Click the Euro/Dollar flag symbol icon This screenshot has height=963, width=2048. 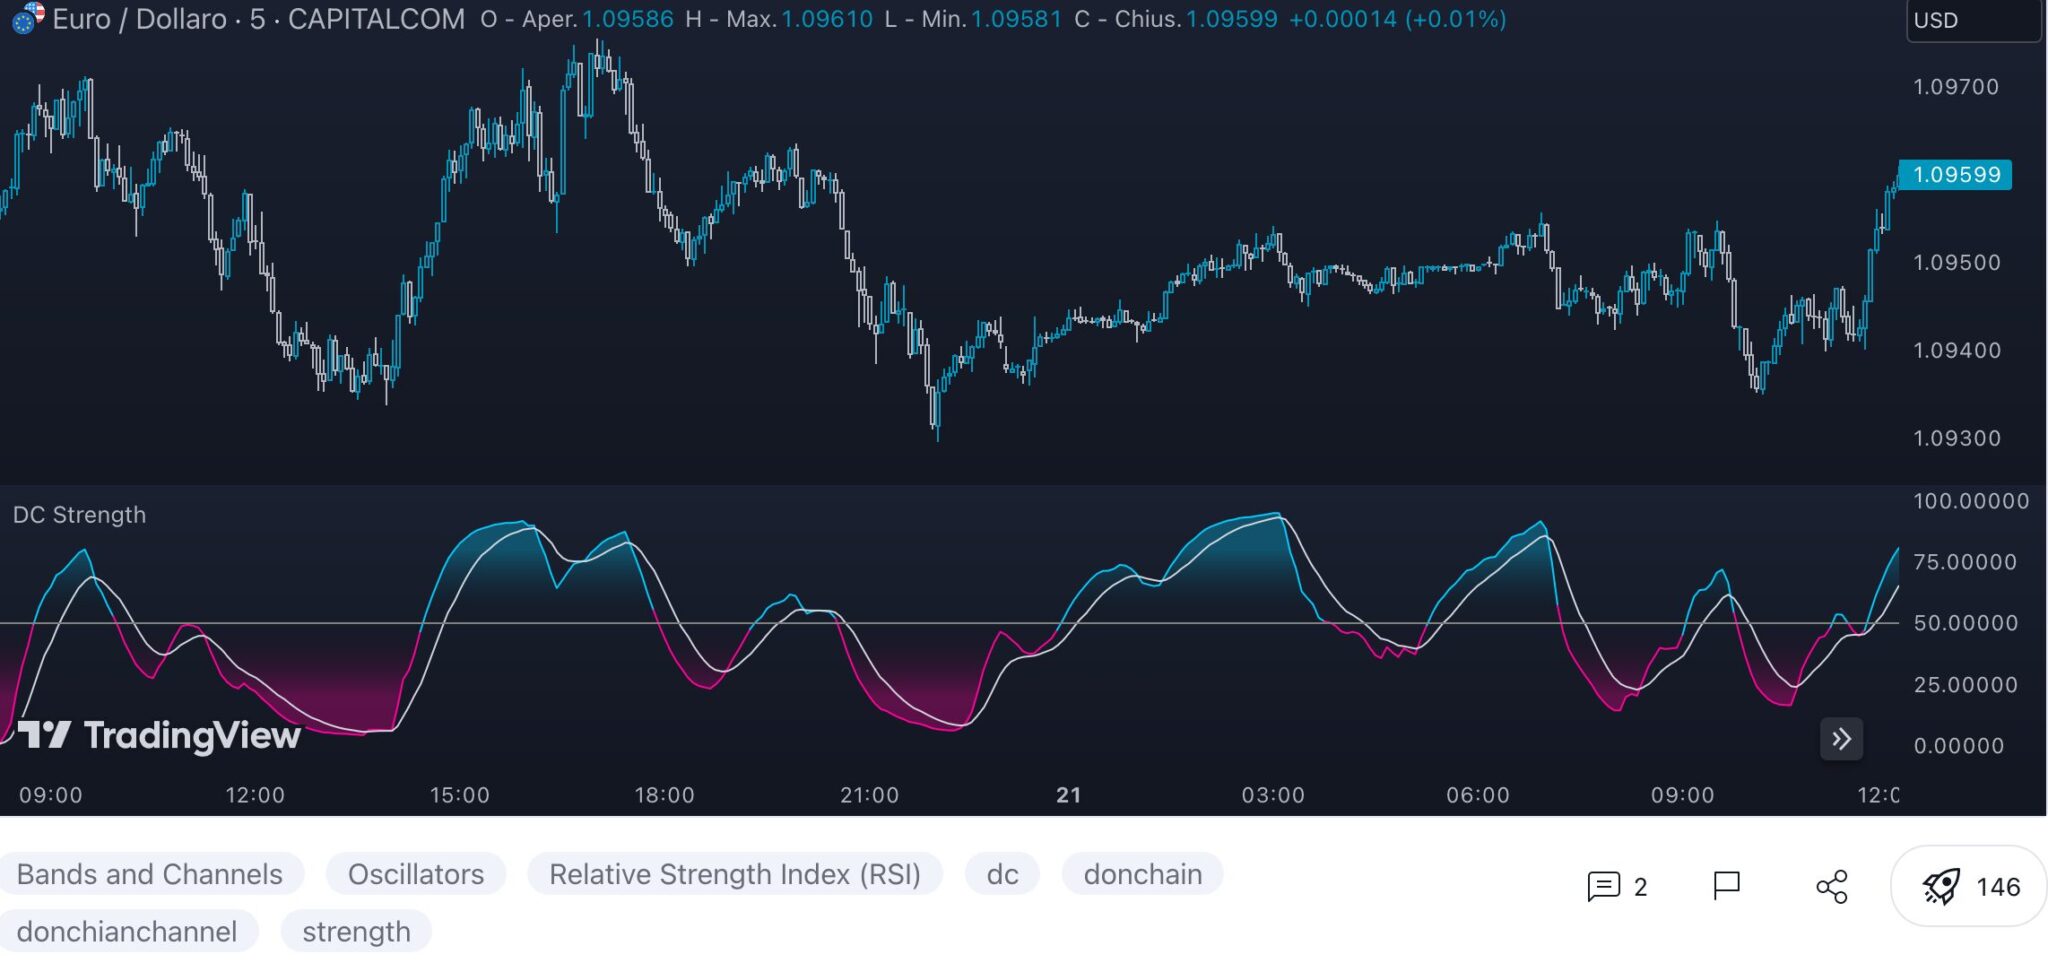point(26,18)
